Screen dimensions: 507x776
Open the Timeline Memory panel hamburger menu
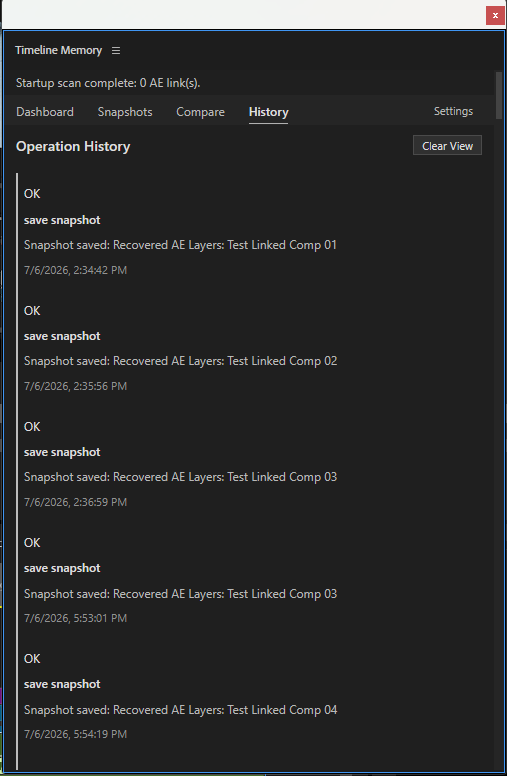tap(116, 50)
